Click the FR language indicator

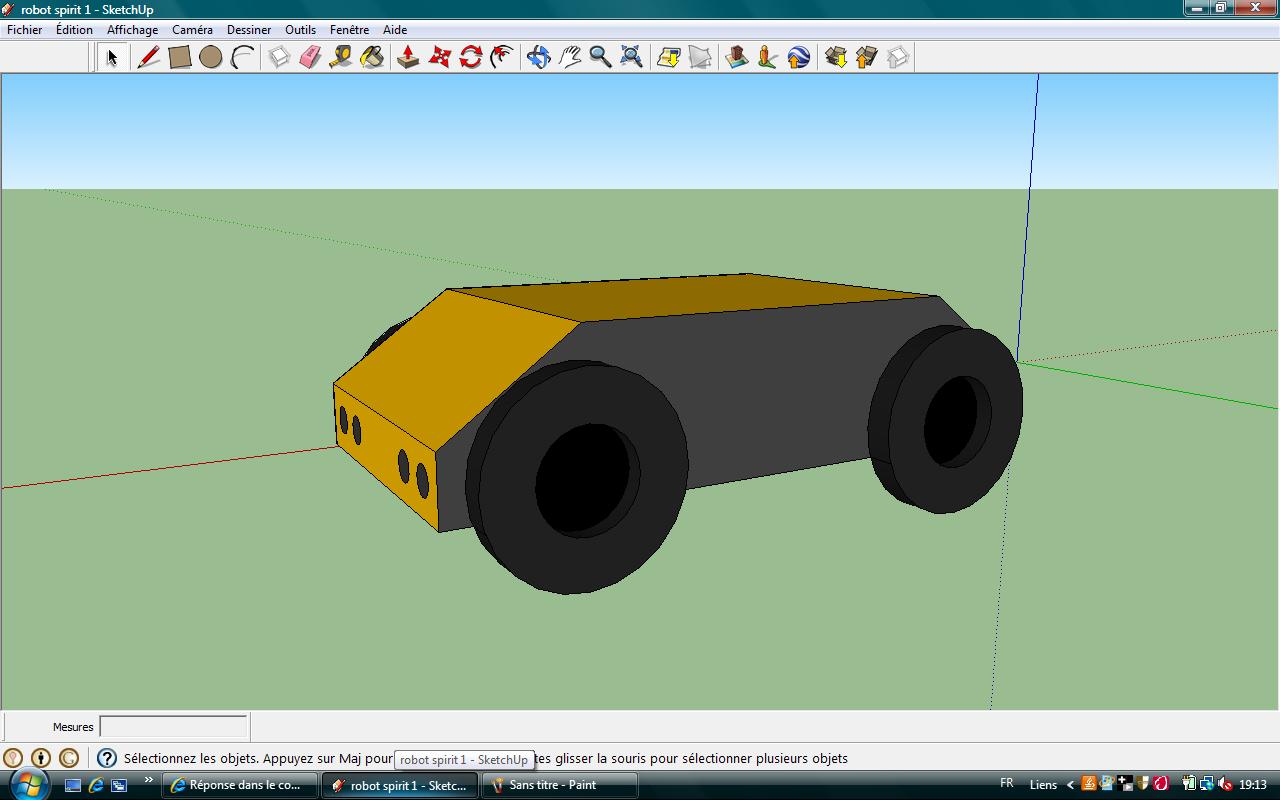[x=1006, y=784]
